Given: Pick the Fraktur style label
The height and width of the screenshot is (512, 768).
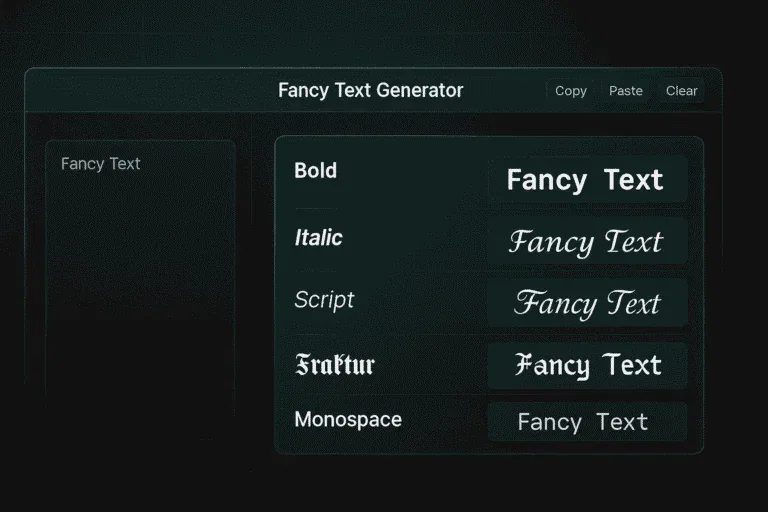Looking at the screenshot, I should tap(334, 364).
